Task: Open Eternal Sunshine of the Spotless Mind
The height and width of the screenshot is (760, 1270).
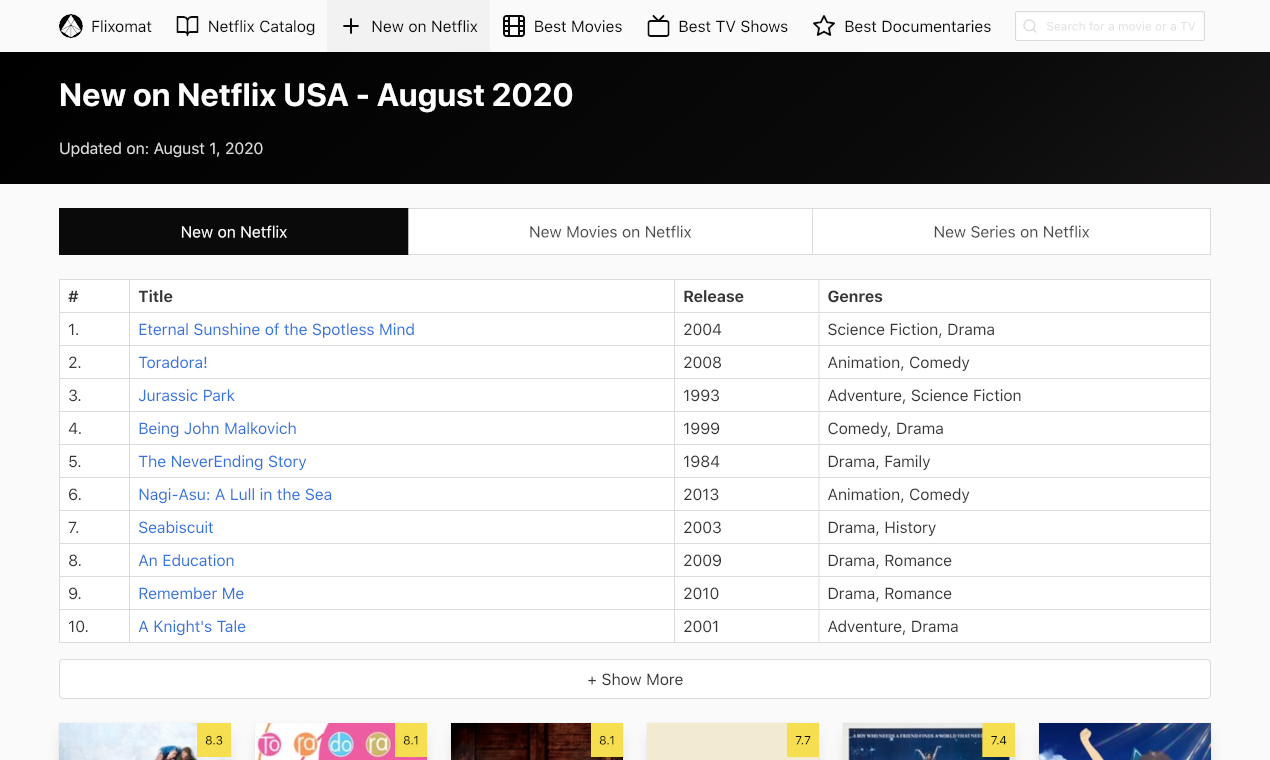Action: click(x=276, y=329)
